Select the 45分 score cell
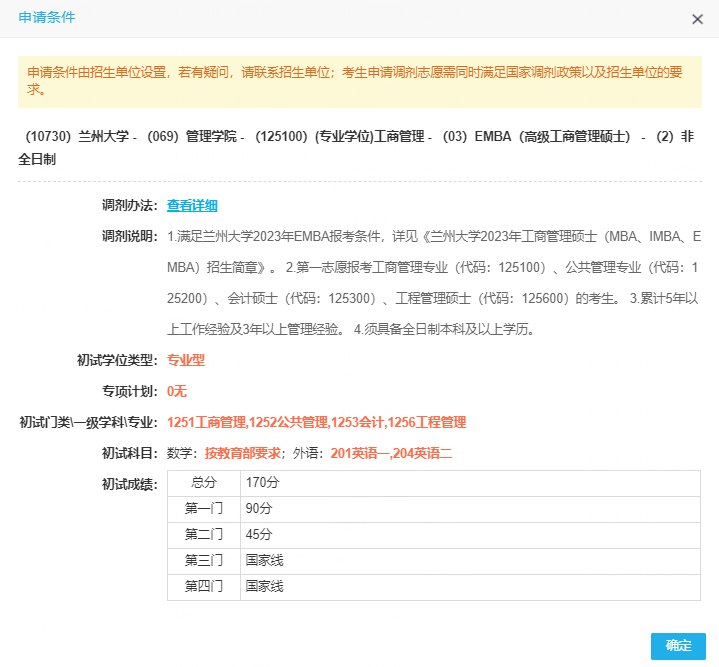 coord(258,535)
